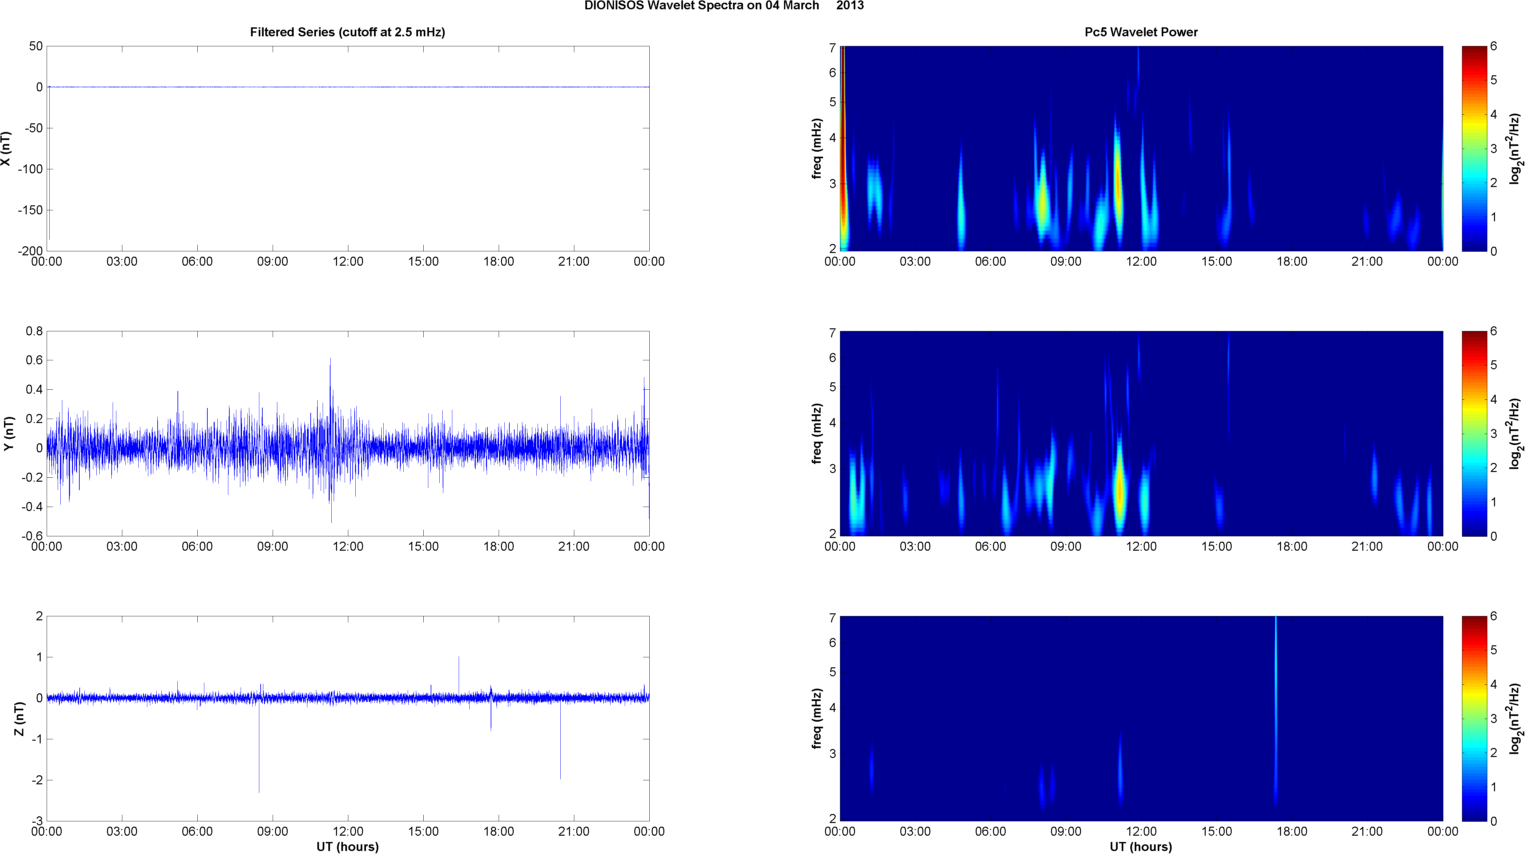The image size is (1525, 854).
Task: Click the log2(nT²/Hz) label beside the bottom colorbar
Action: [1516, 719]
